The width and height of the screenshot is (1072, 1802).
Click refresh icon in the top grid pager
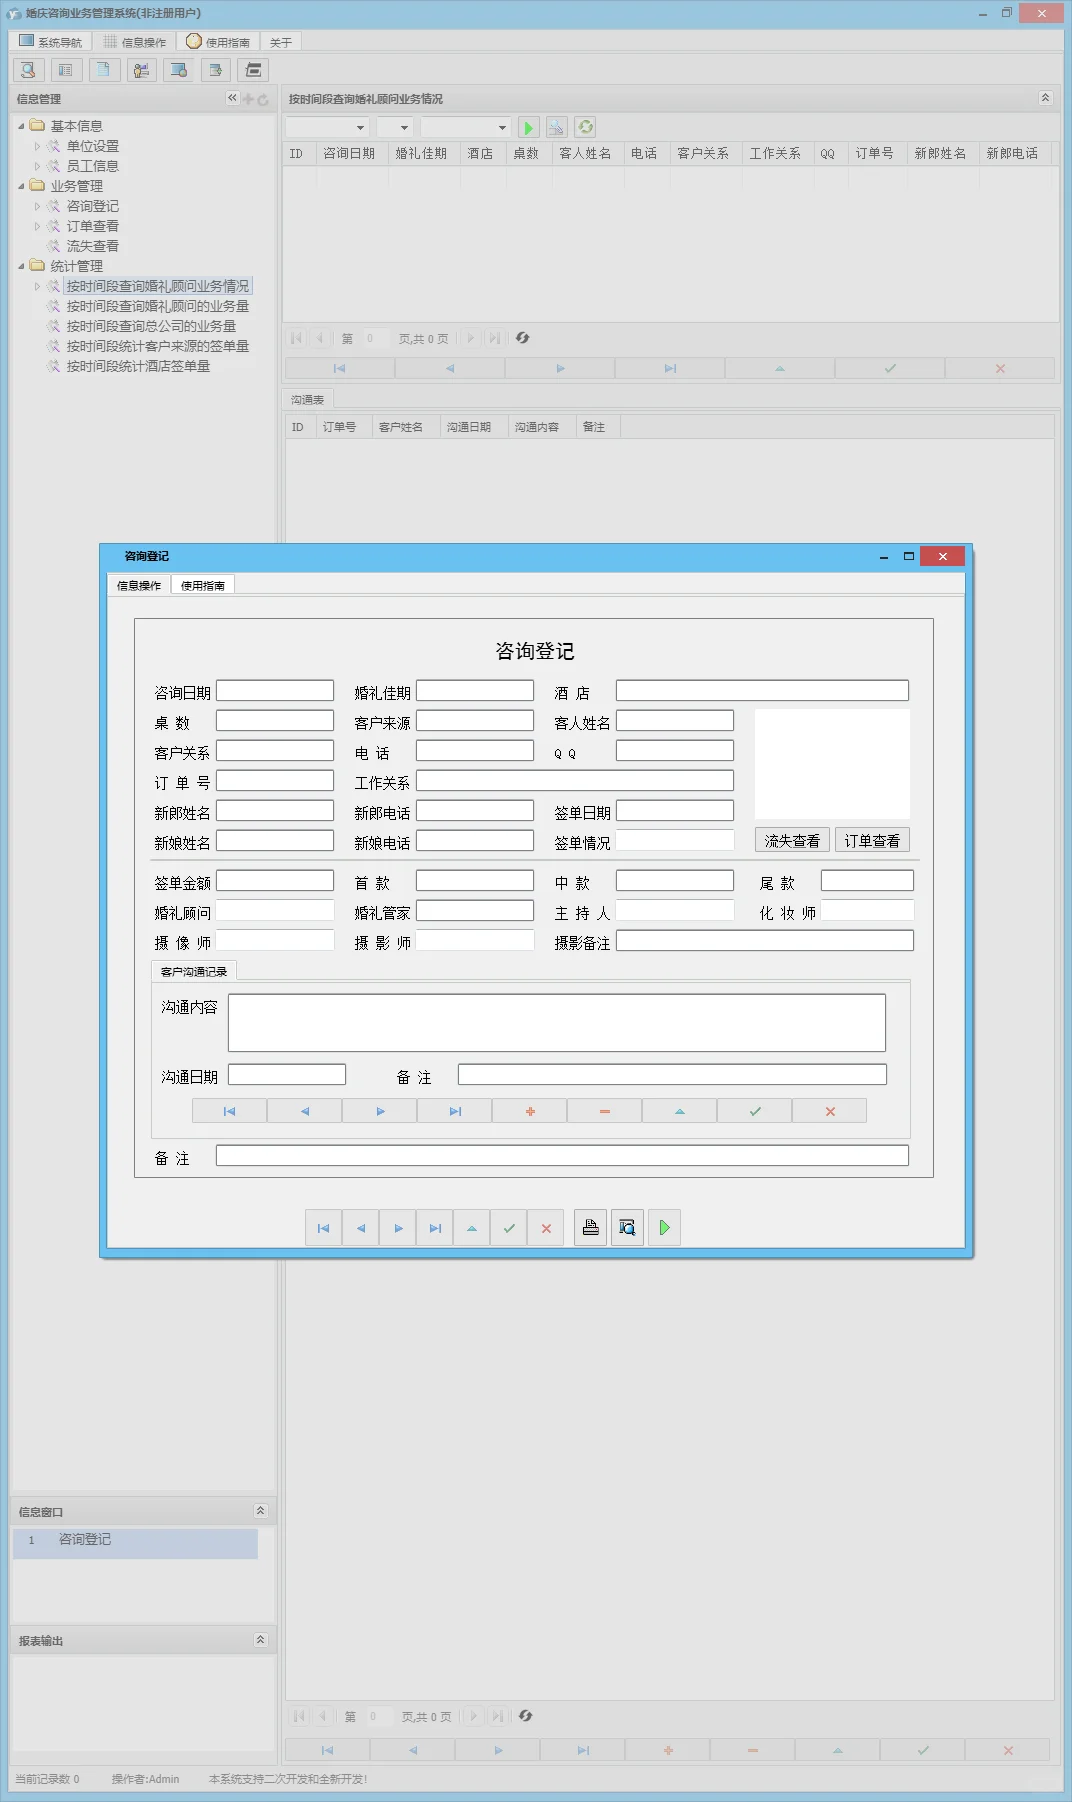[x=522, y=338]
